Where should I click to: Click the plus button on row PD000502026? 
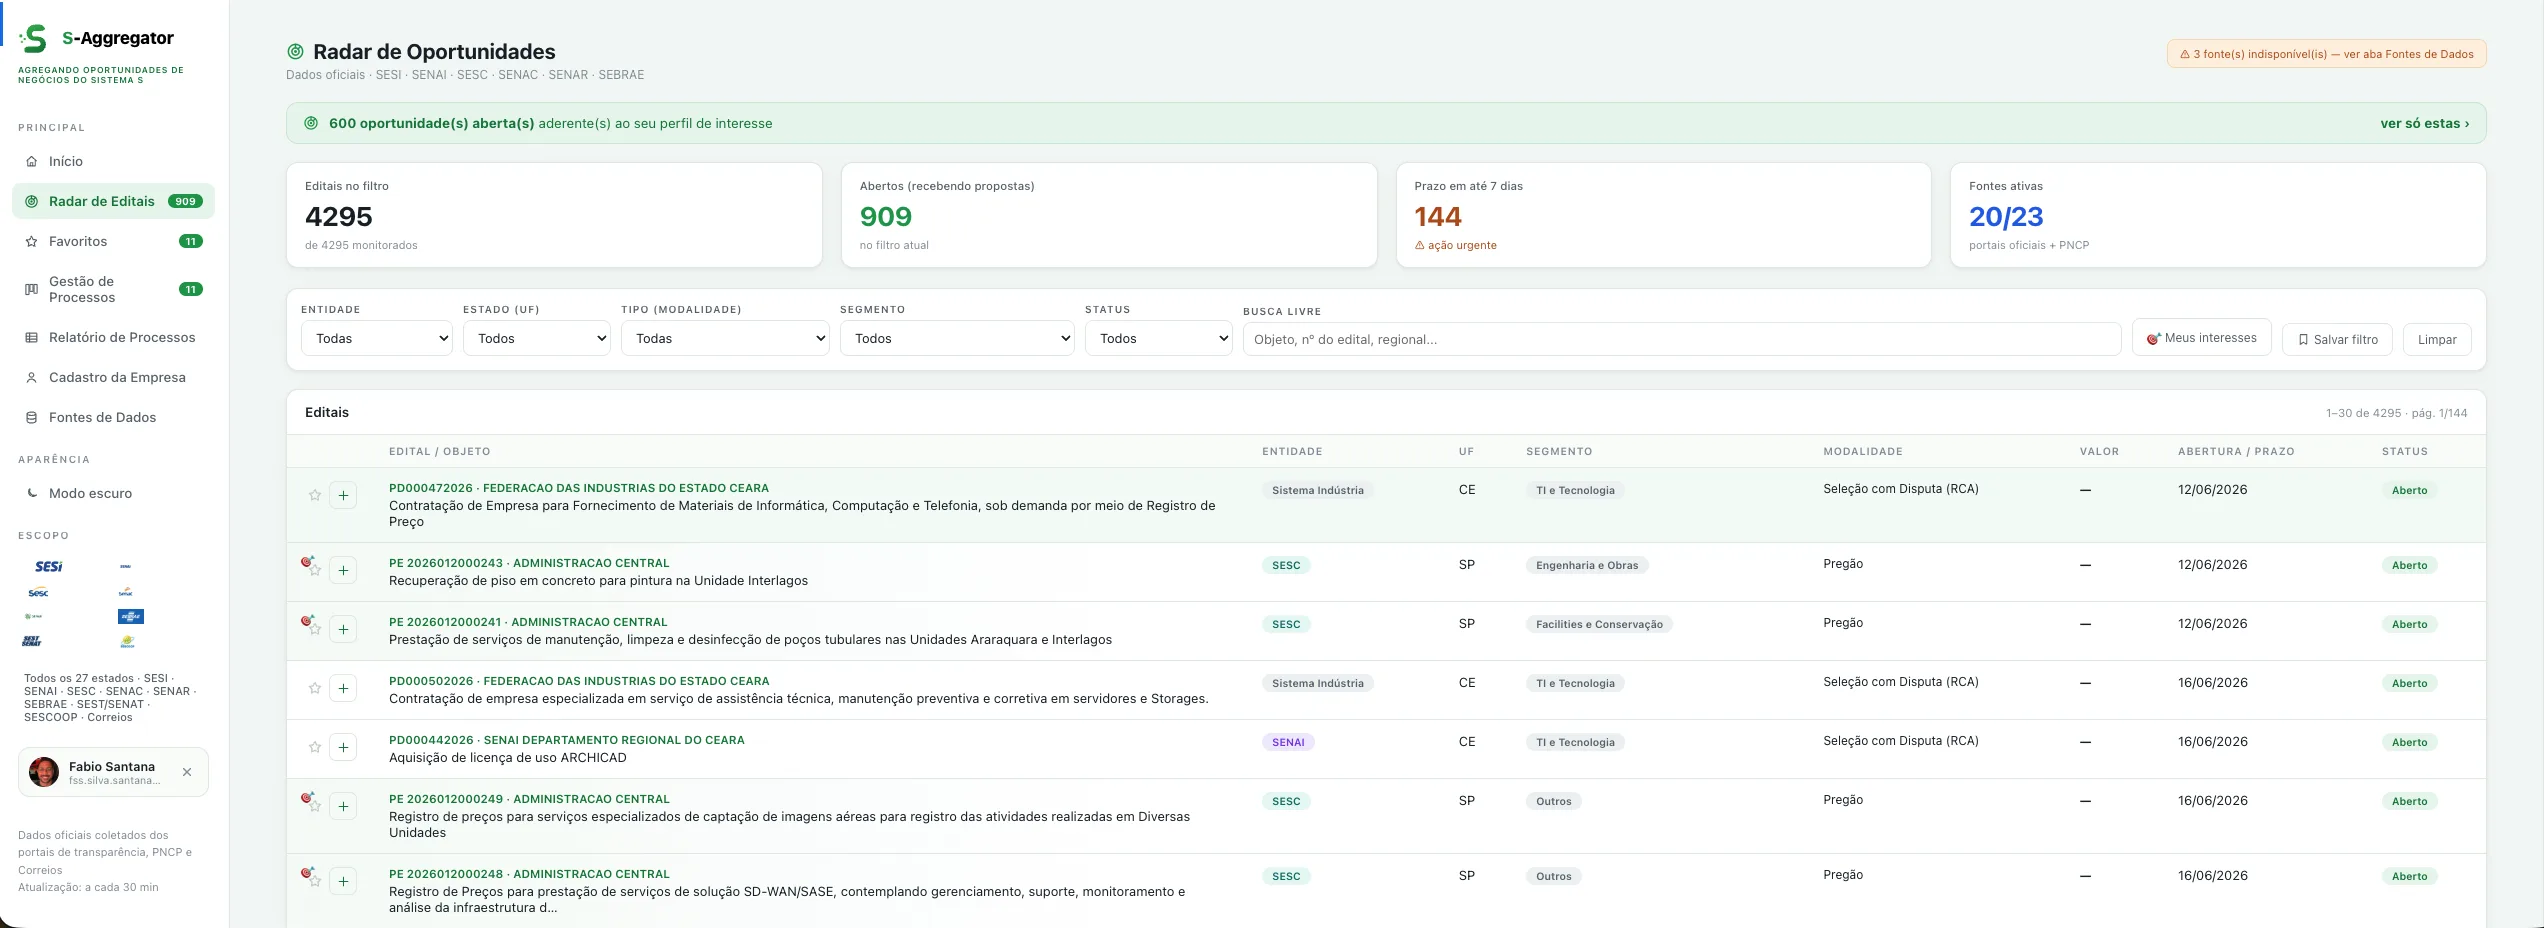coord(343,688)
